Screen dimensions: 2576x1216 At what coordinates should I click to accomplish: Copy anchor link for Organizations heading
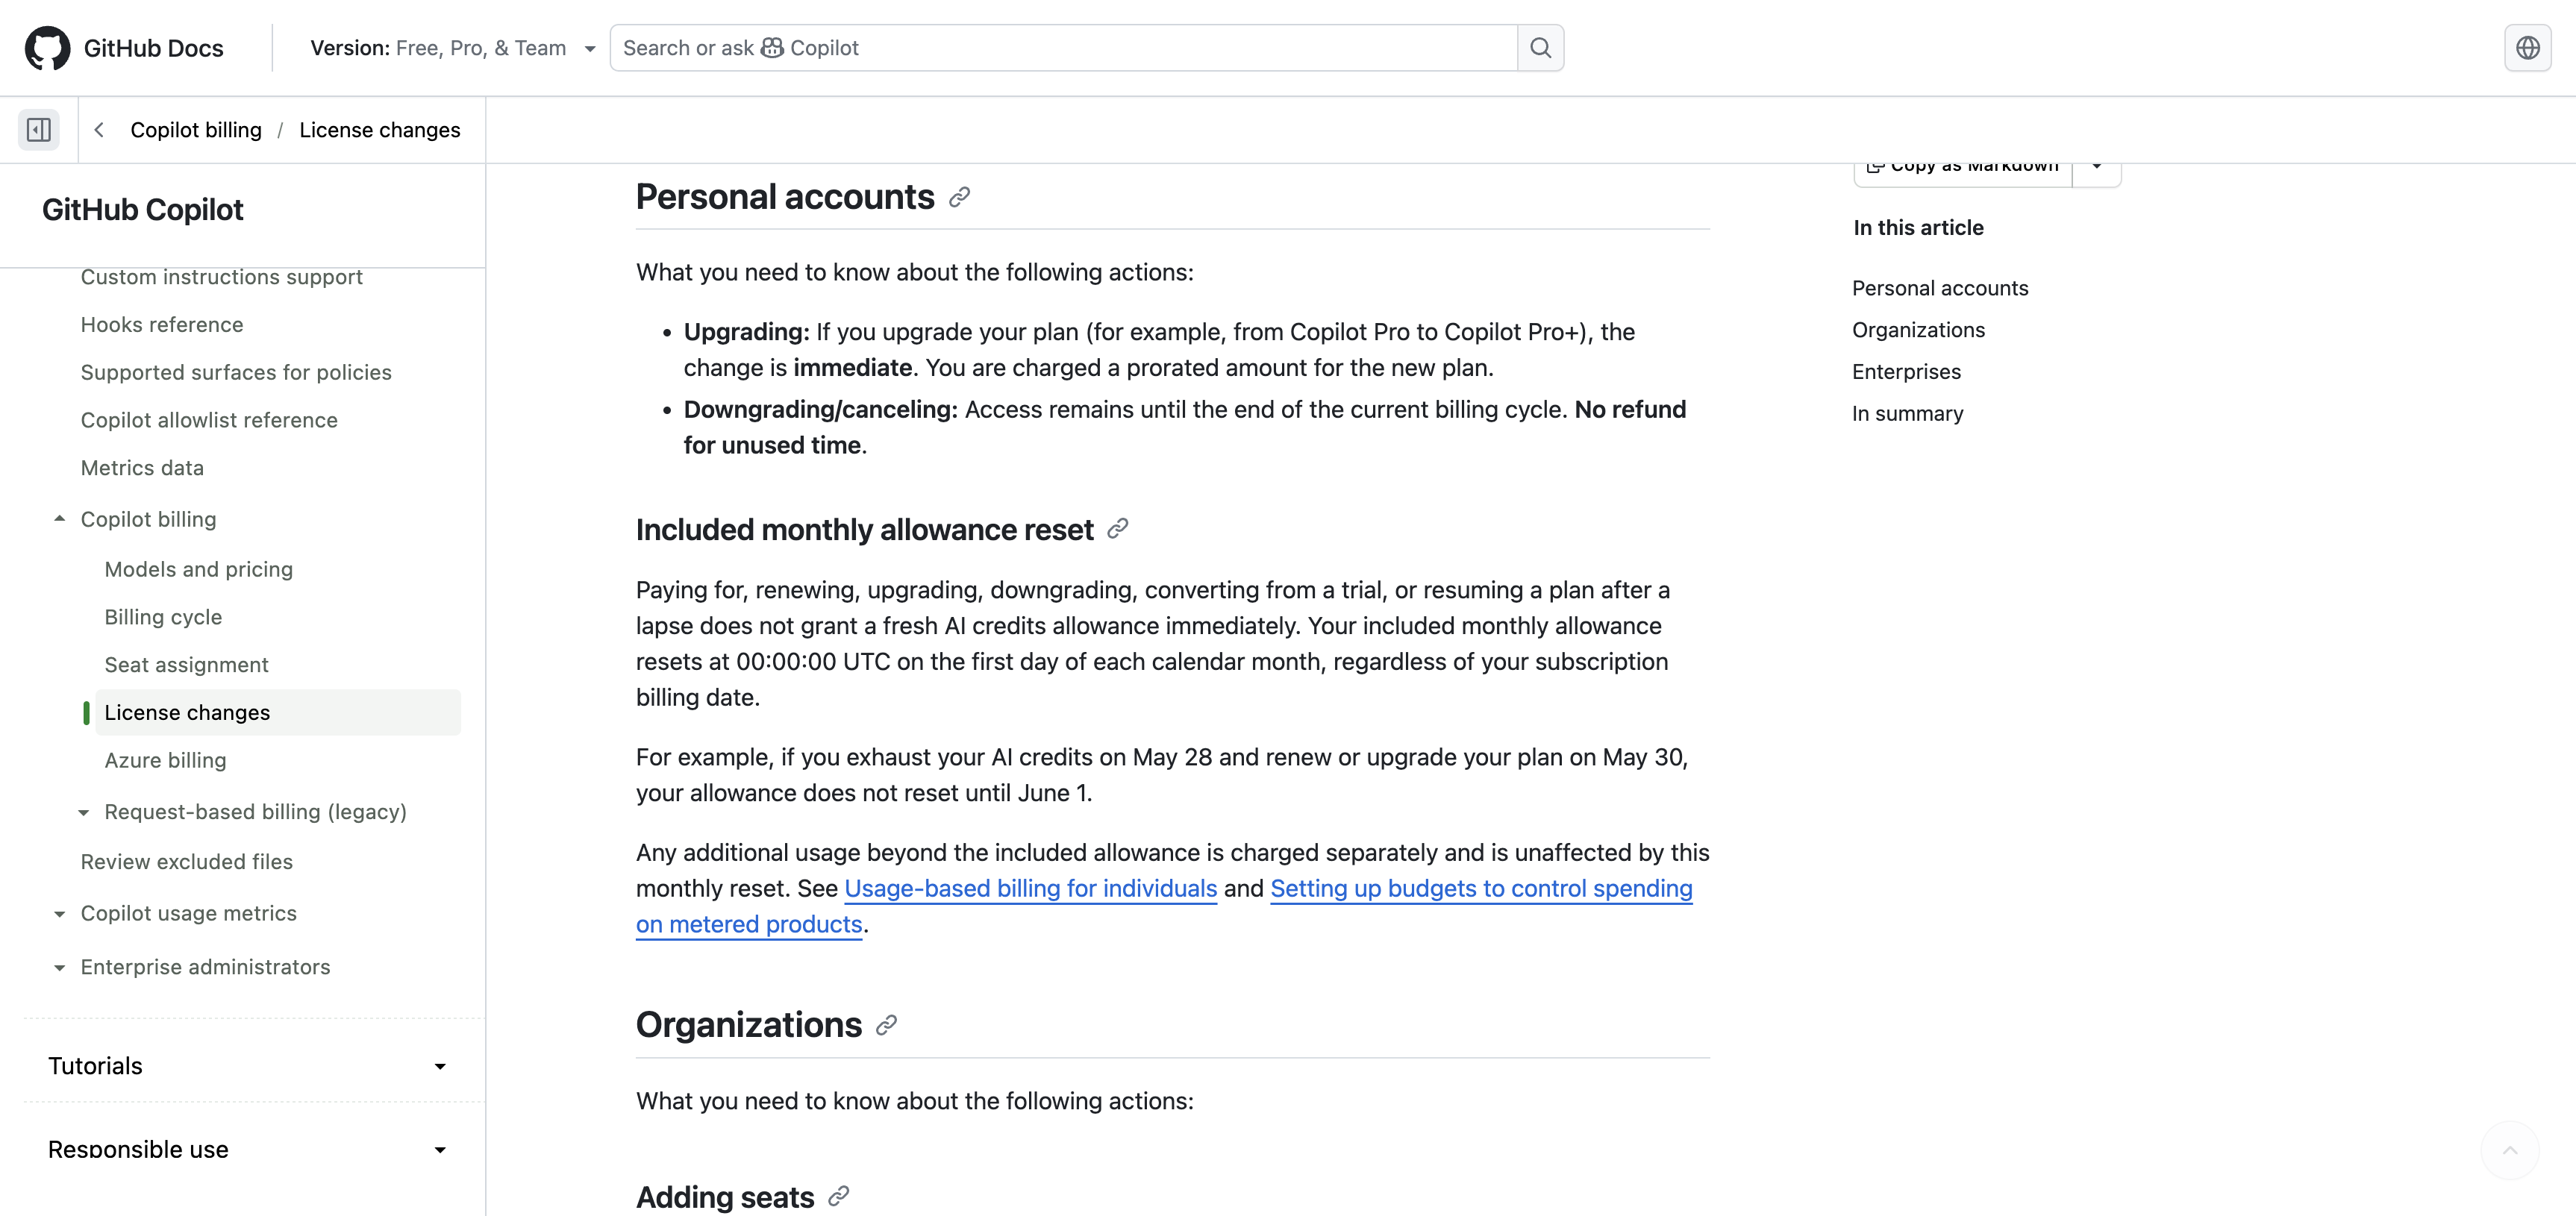point(886,1025)
